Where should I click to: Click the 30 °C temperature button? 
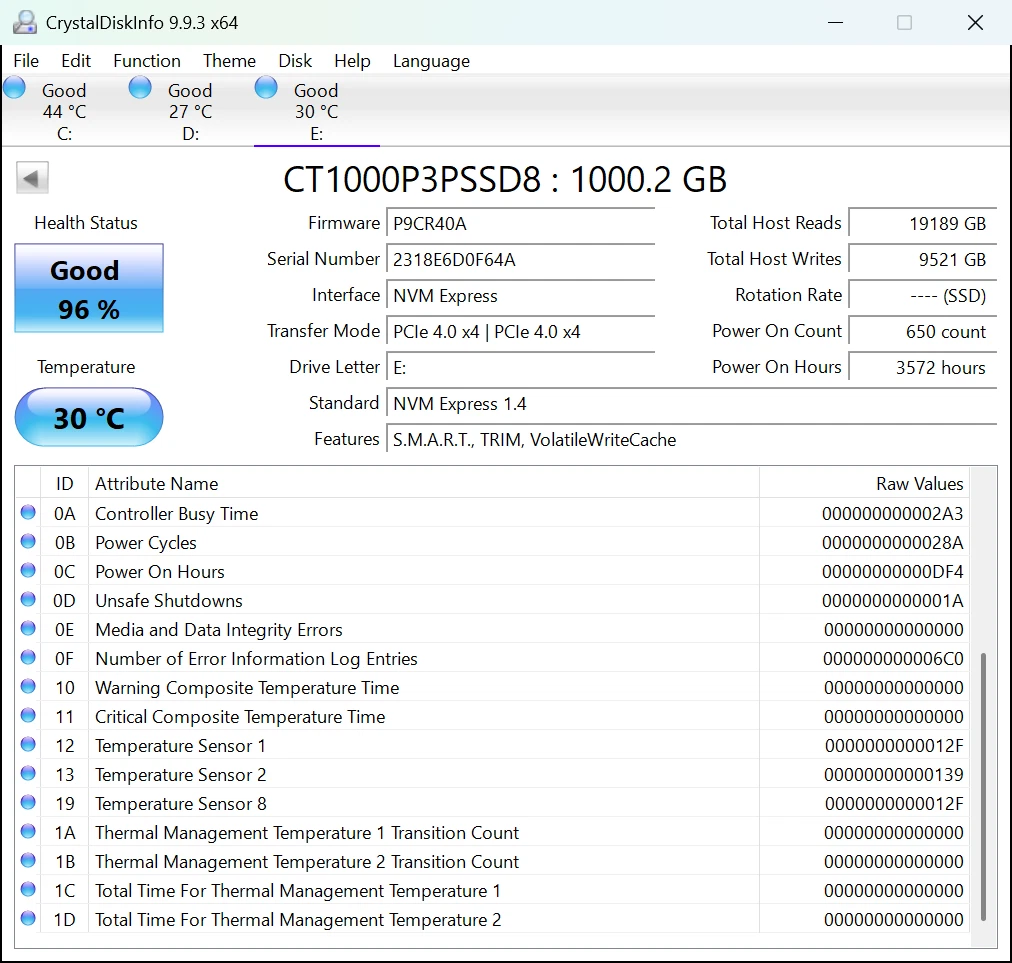(89, 417)
